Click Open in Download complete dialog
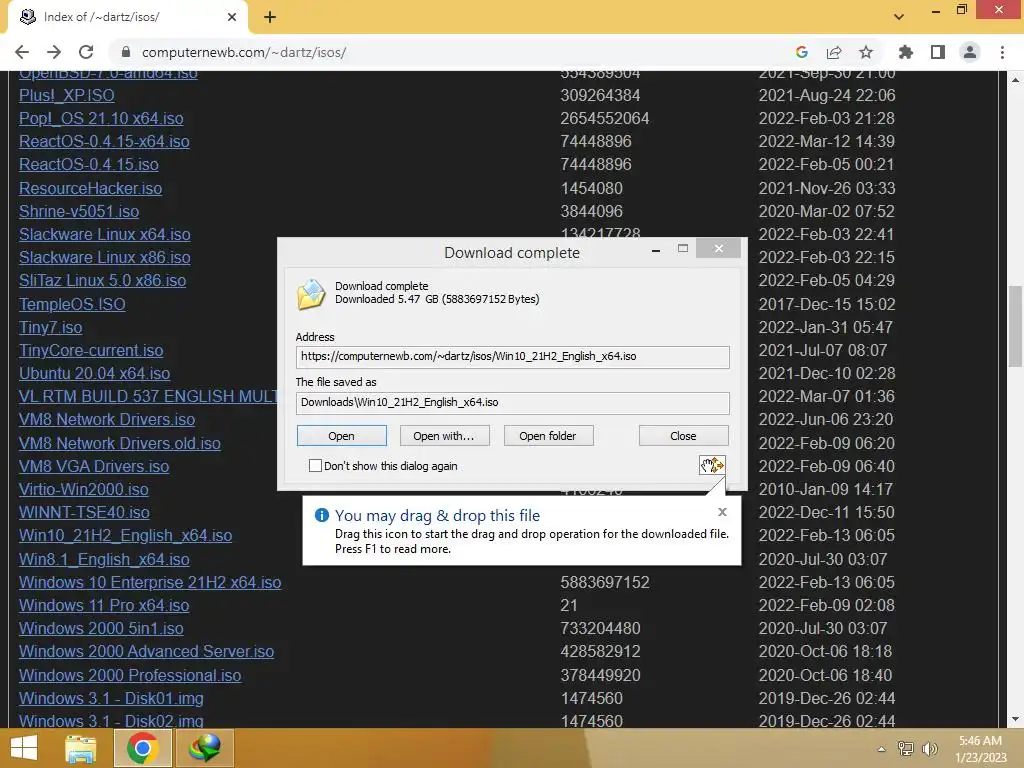Viewport: 1024px width, 768px height. pyautogui.click(x=342, y=436)
